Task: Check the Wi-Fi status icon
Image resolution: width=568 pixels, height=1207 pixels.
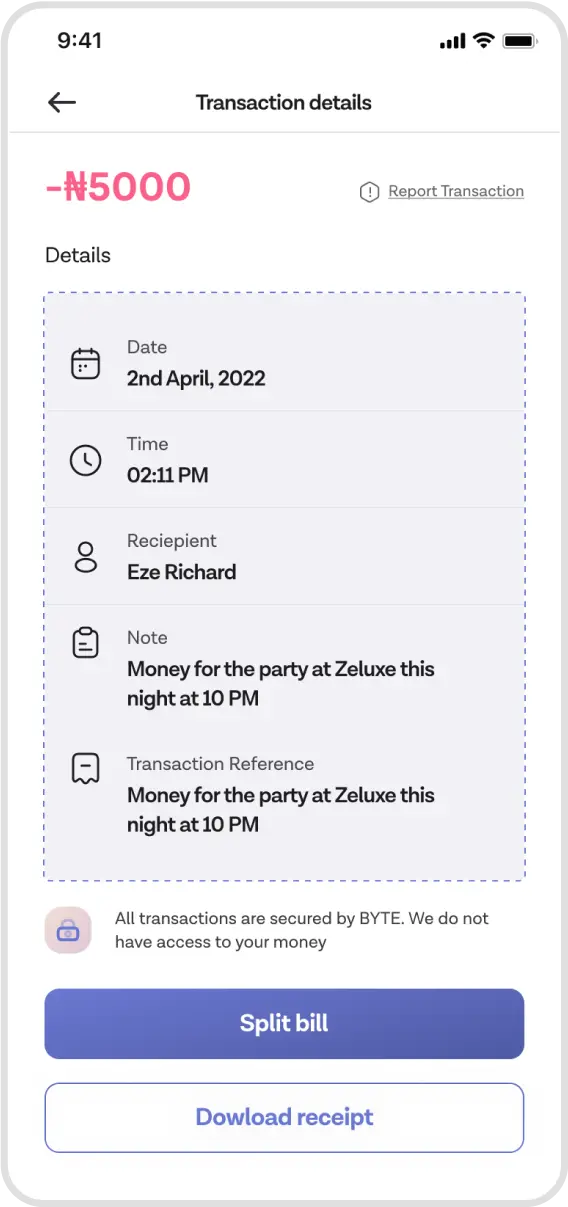Action: point(484,41)
